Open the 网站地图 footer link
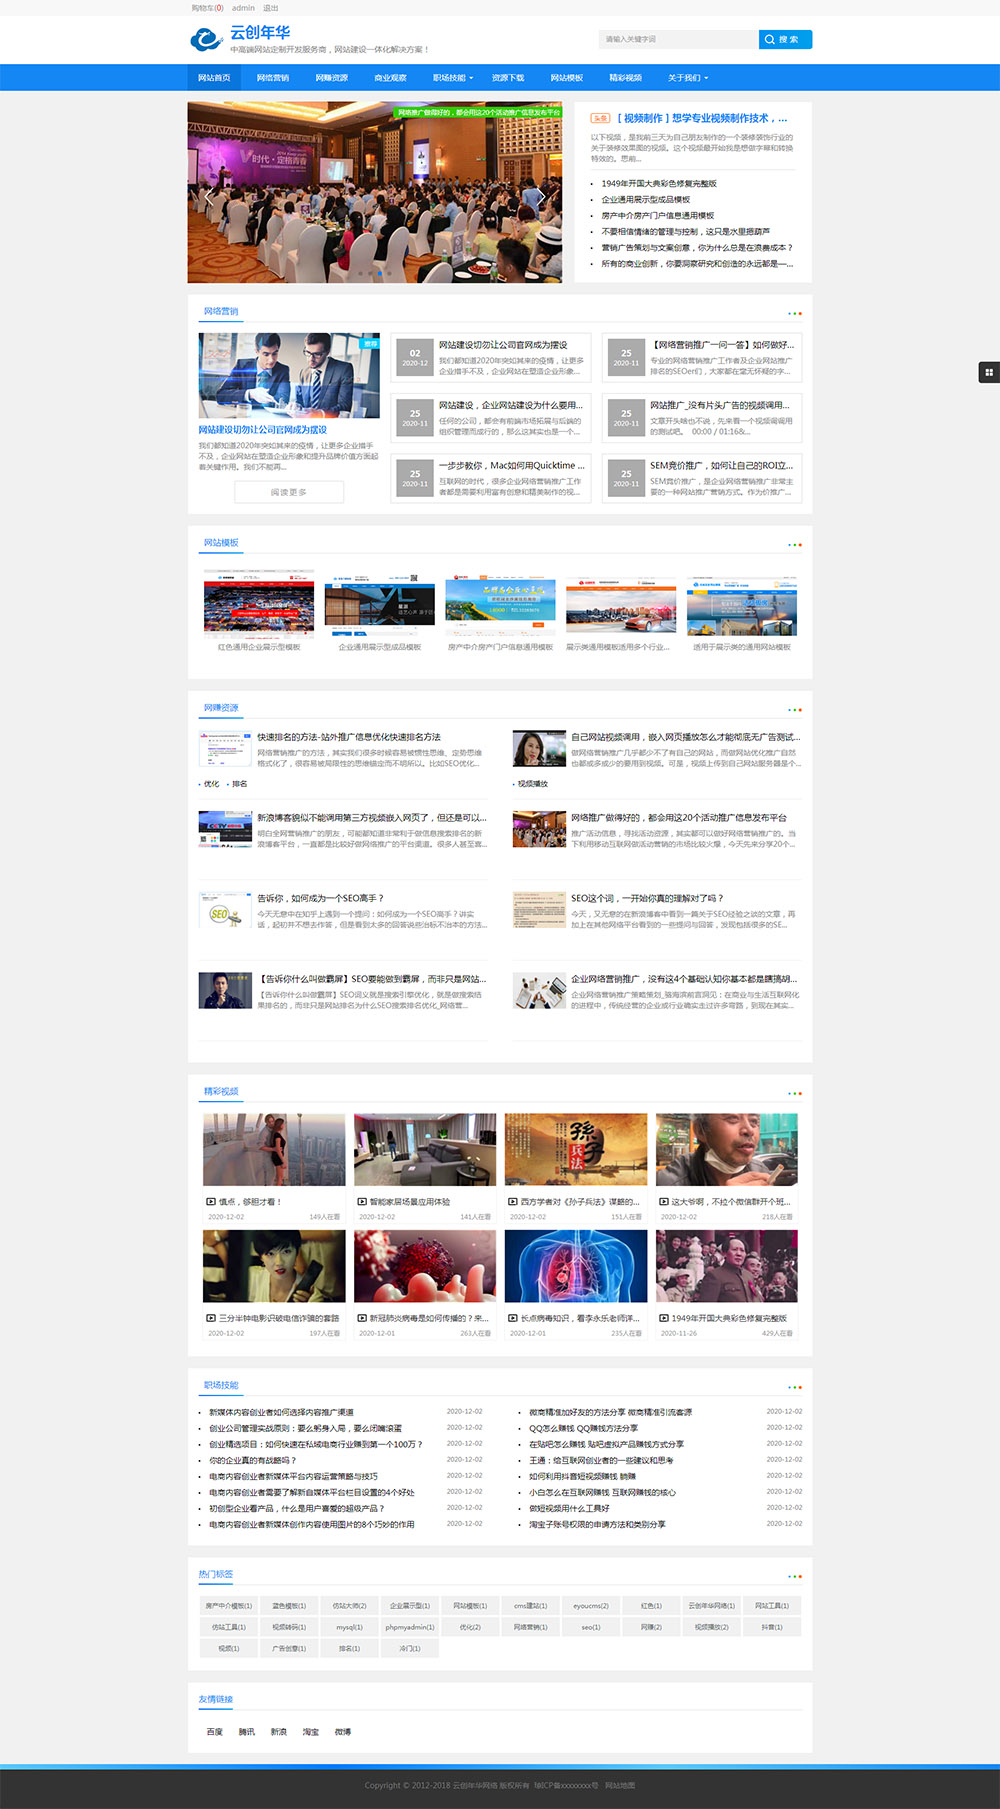Viewport: 1000px width, 1809px height. (x=620, y=1785)
